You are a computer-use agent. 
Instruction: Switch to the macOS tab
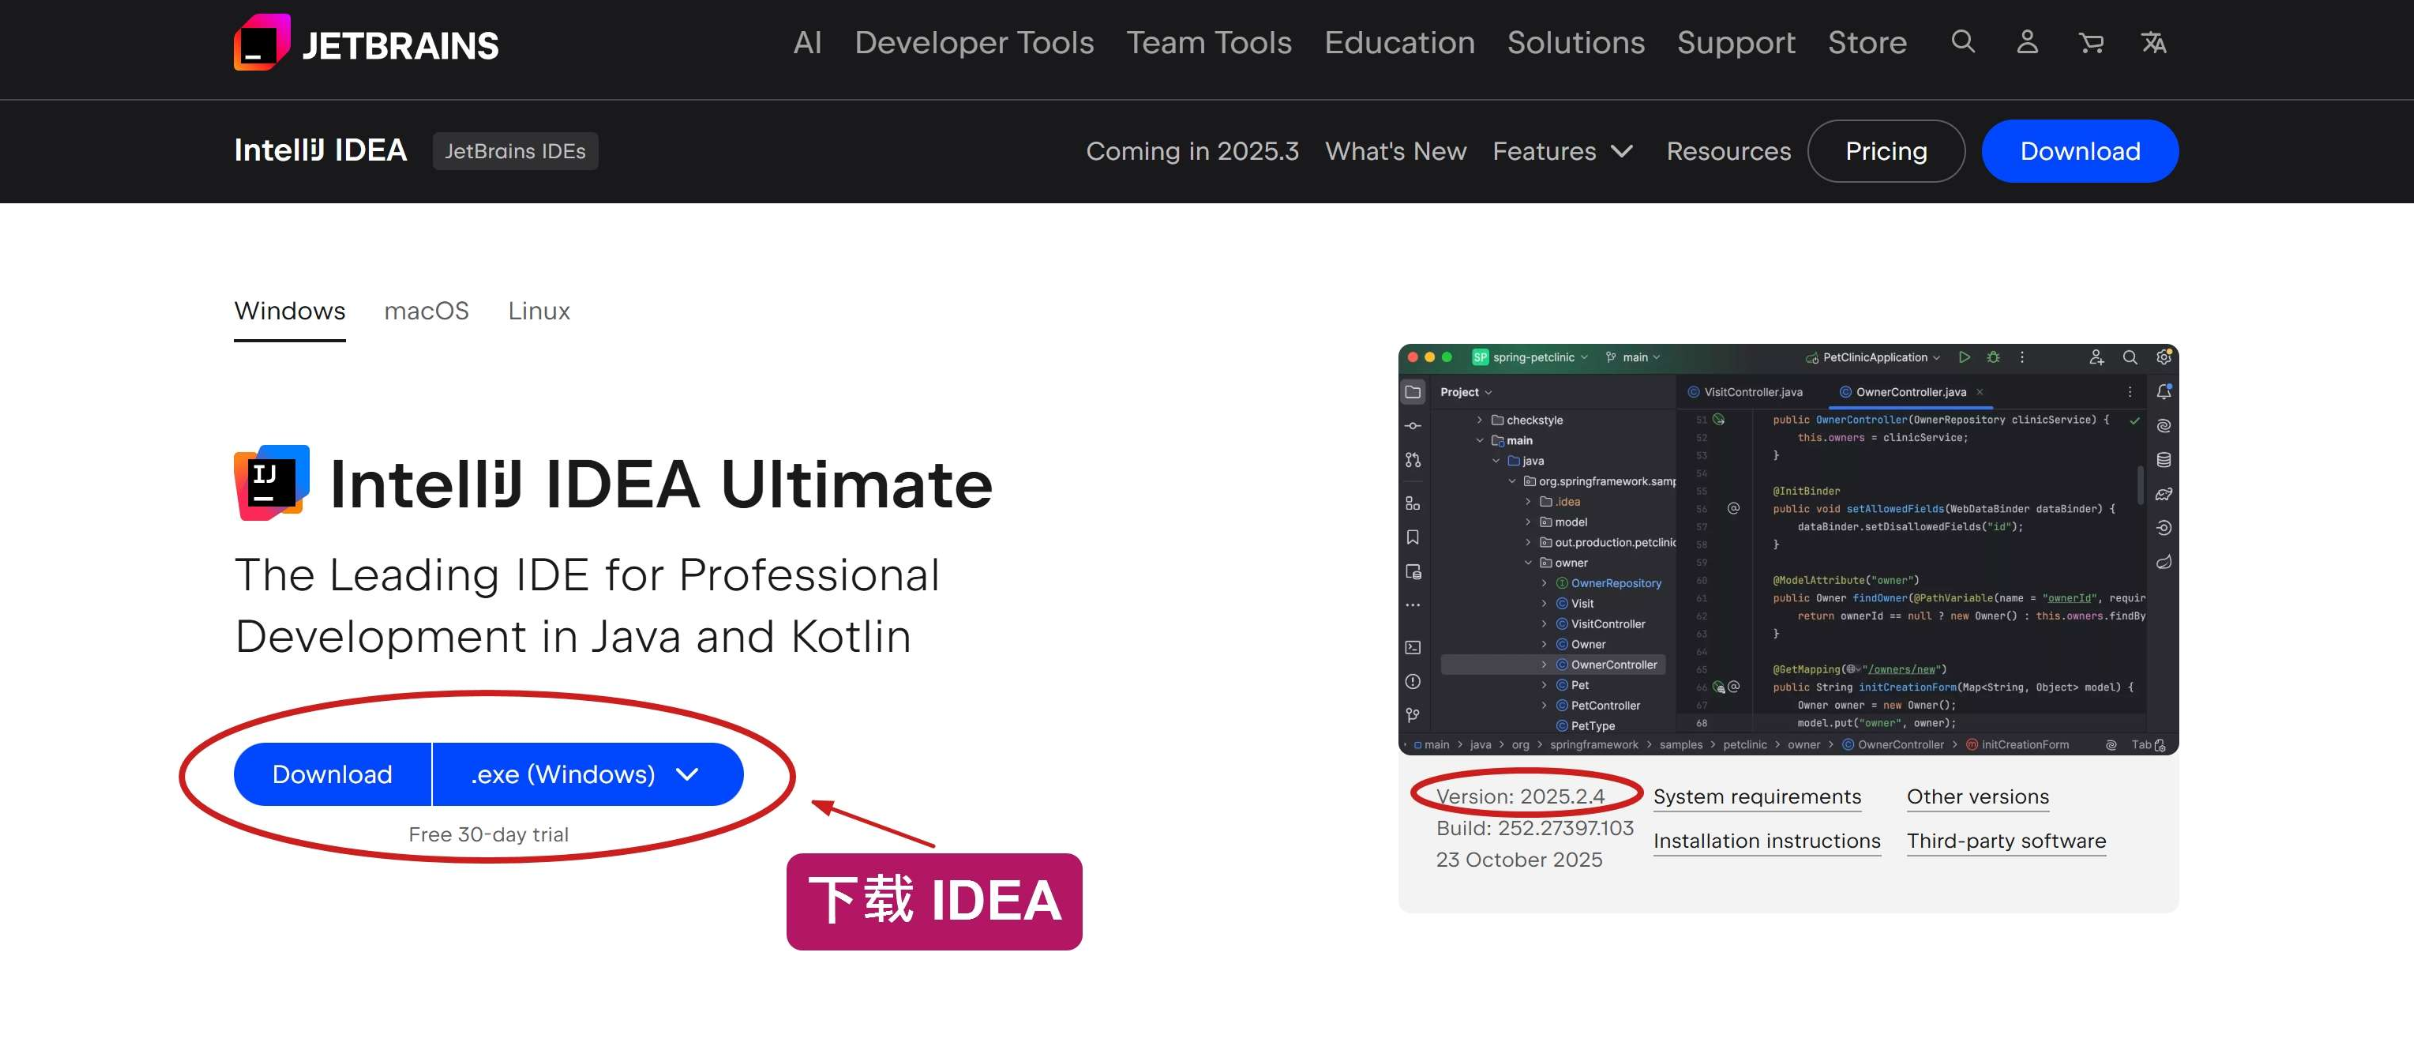(x=426, y=311)
